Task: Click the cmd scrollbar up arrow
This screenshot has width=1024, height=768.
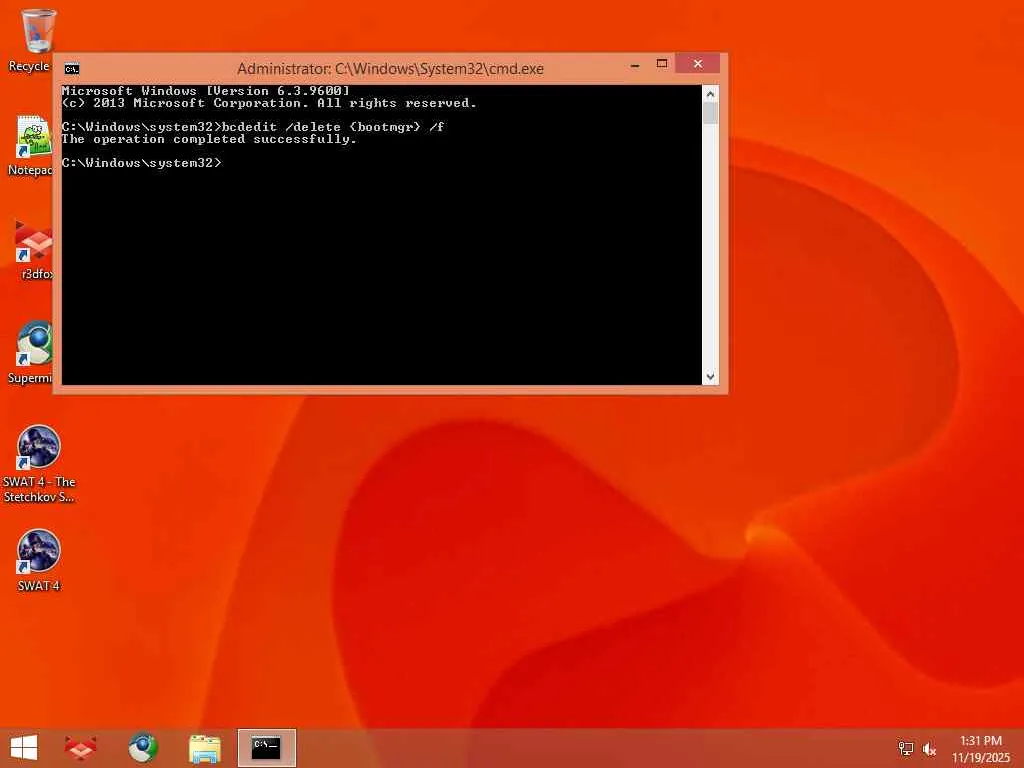Action: coord(711,94)
